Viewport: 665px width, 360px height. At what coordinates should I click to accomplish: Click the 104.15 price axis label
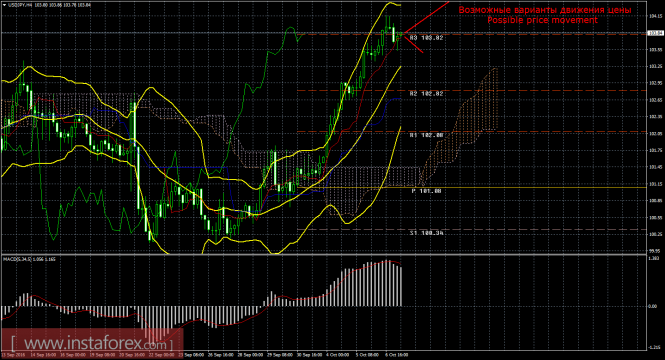pos(656,16)
